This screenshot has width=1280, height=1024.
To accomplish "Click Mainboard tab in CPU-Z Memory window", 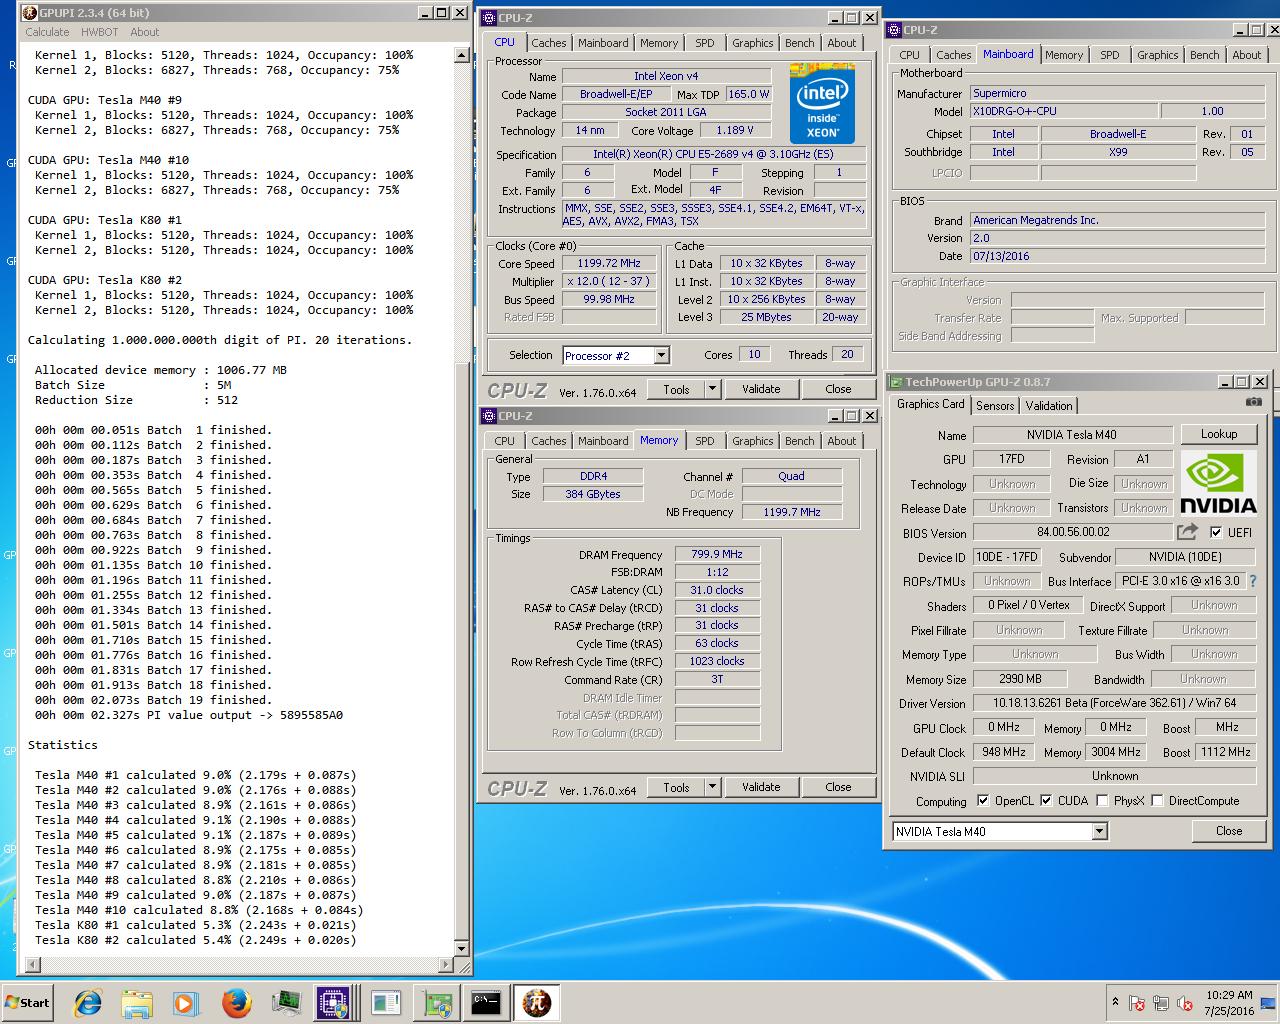I will click(603, 441).
